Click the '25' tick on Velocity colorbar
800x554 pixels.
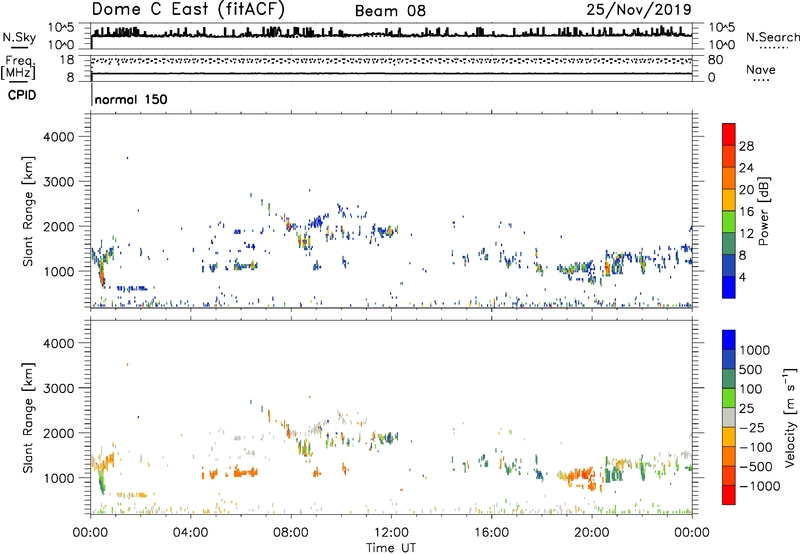(x=746, y=409)
